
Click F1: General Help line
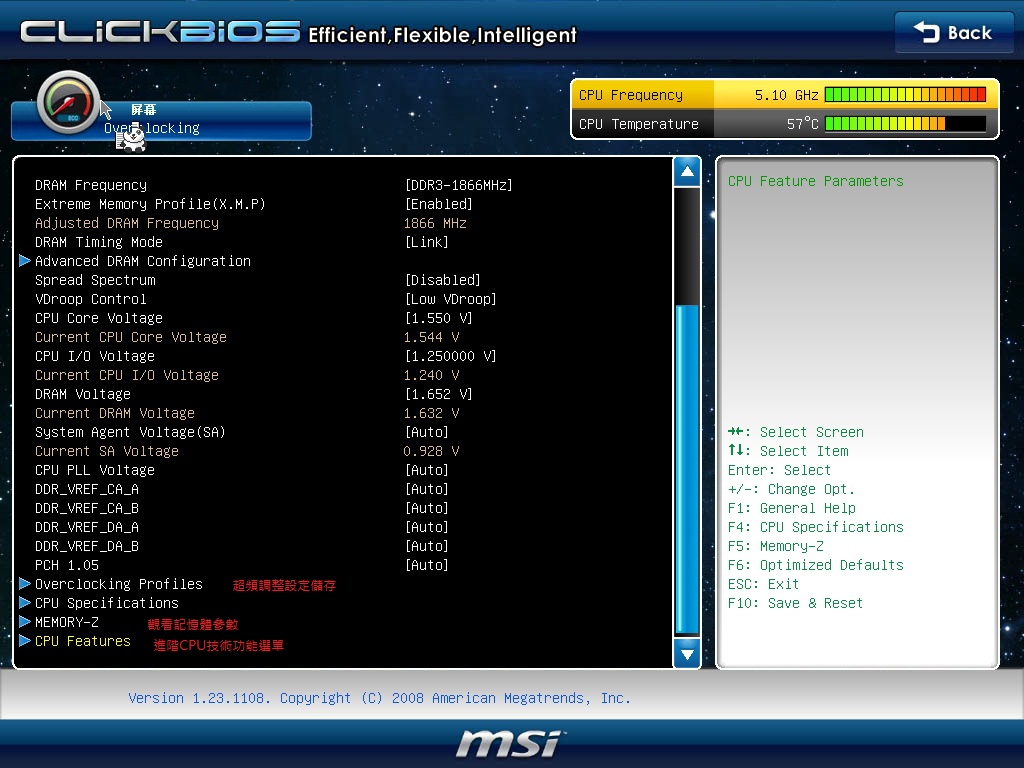click(792, 508)
